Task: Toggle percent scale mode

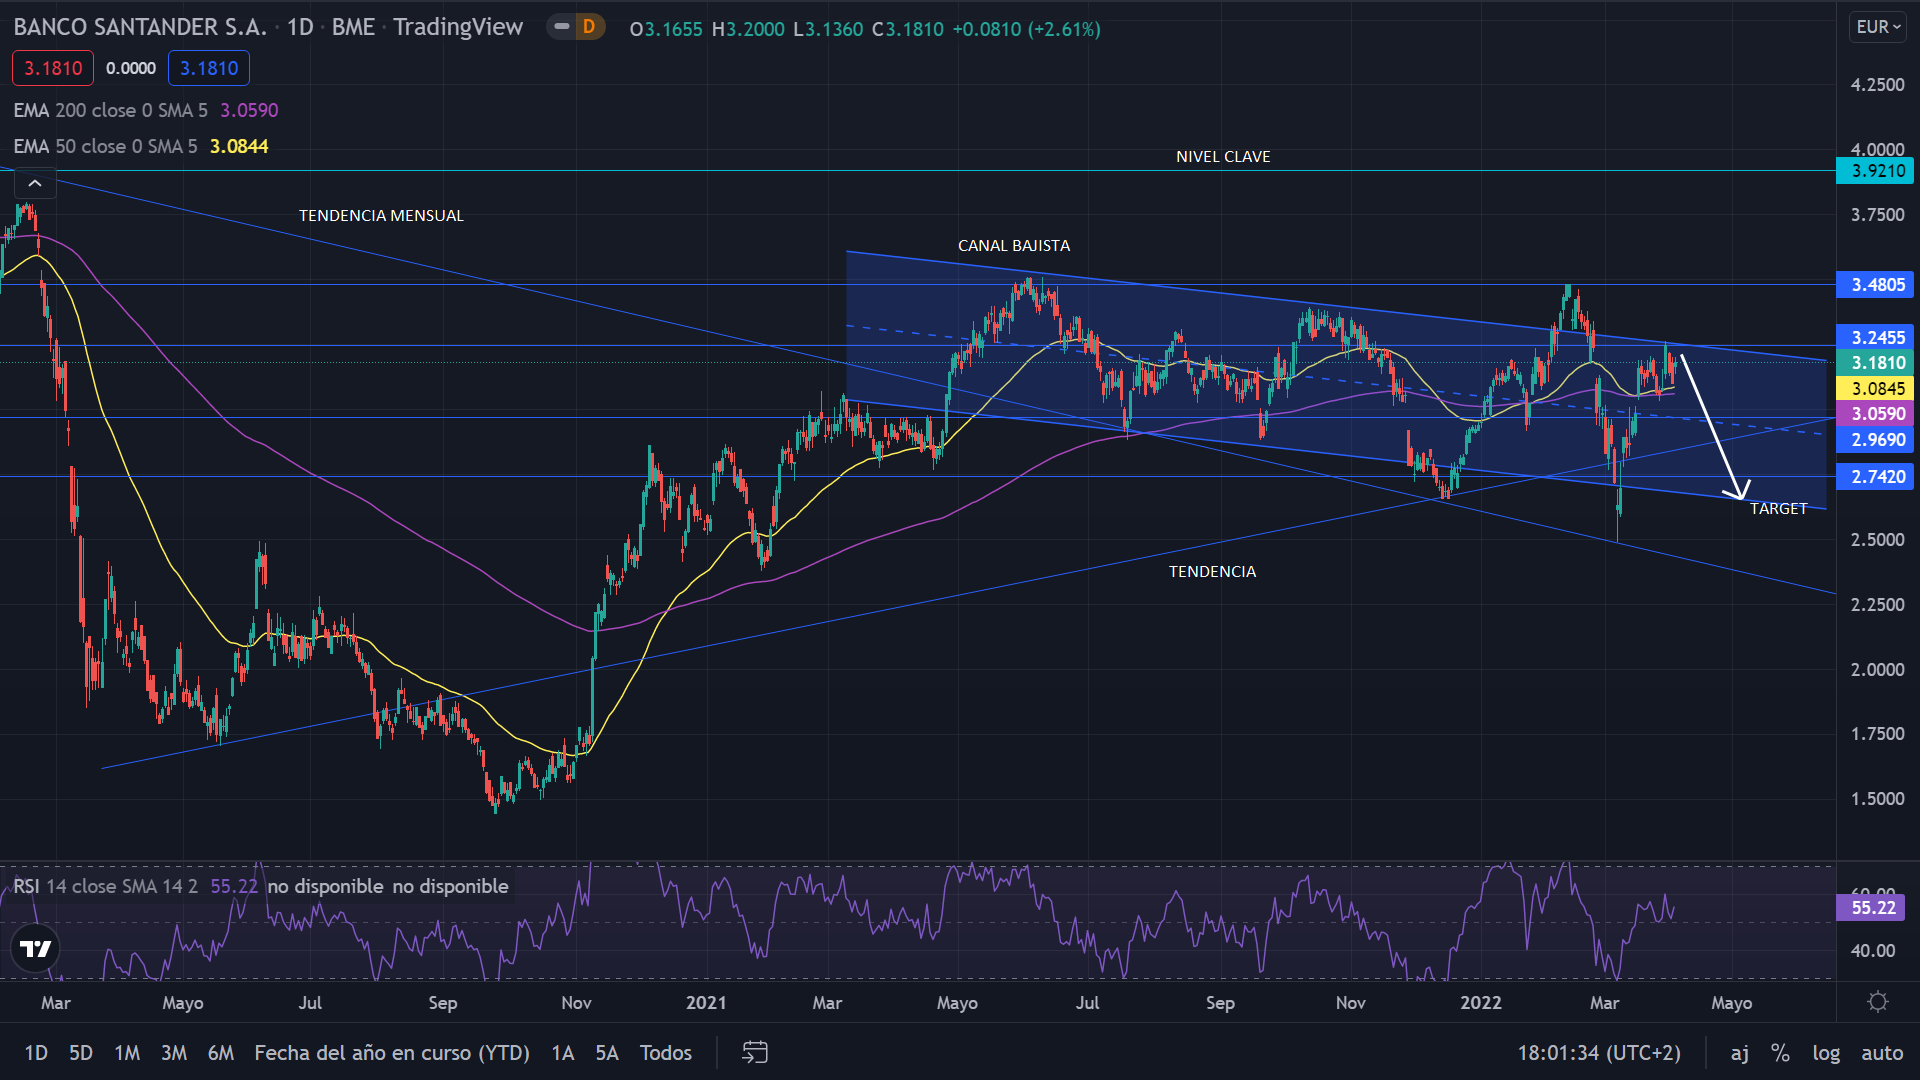Action: 1780,1052
